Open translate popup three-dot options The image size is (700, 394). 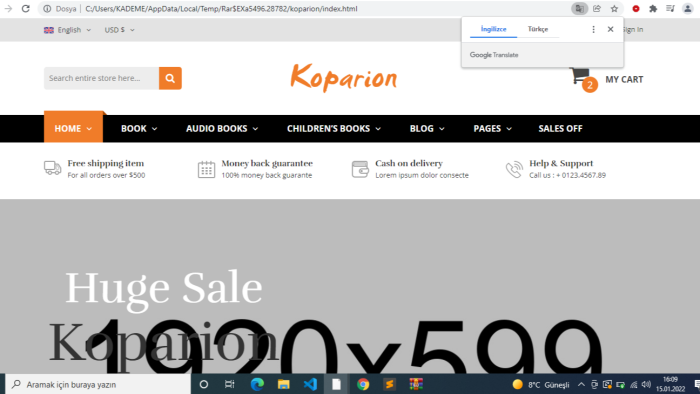pos(593,29)
